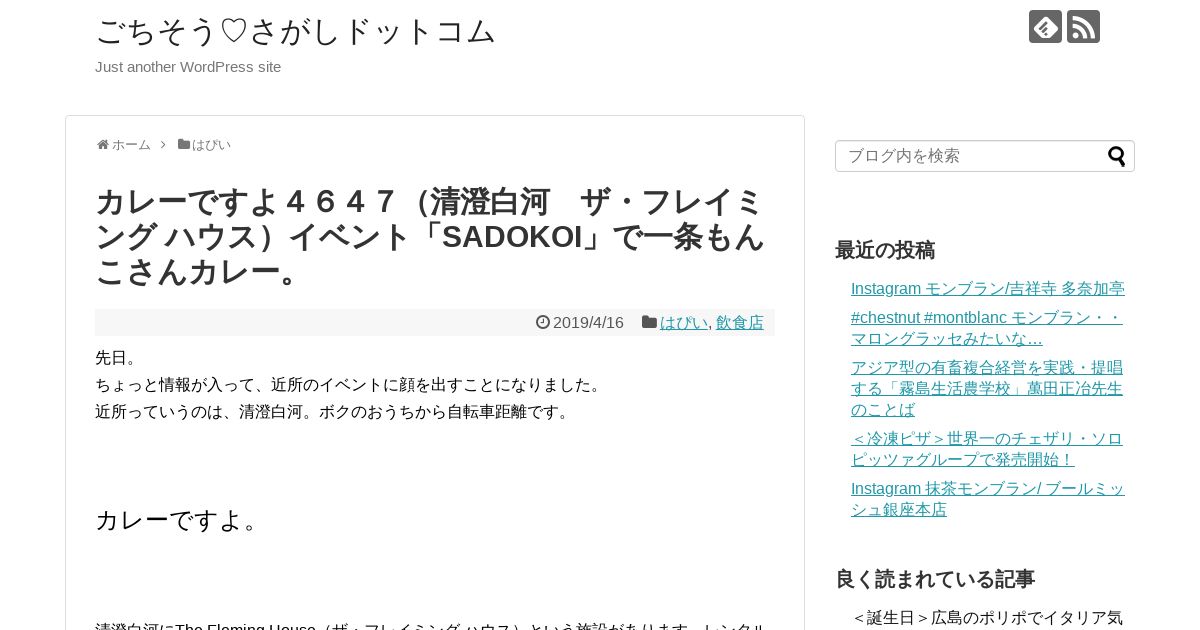The height and width of the screenshot is (630, 1200).
Task: Open the RSS feed icon
Action: tap(1083, 27)
